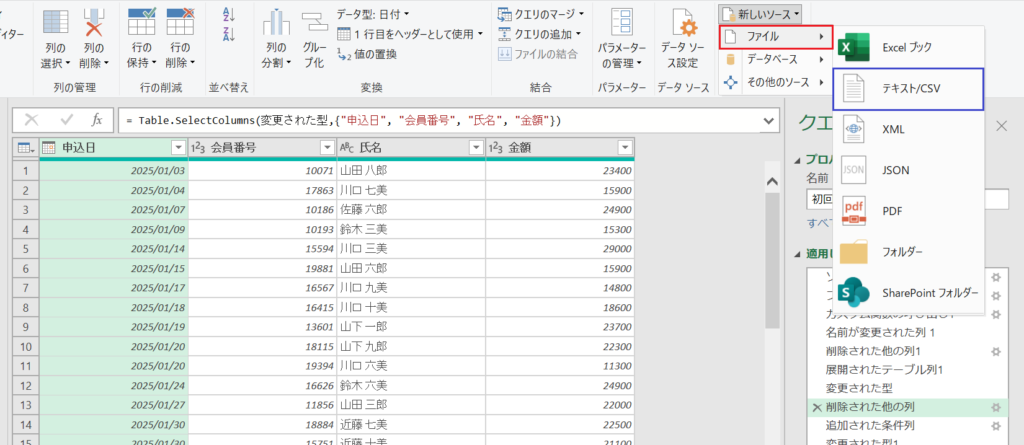
Task: Click the date type icon of 申込日 column
Action: point(50,148)
